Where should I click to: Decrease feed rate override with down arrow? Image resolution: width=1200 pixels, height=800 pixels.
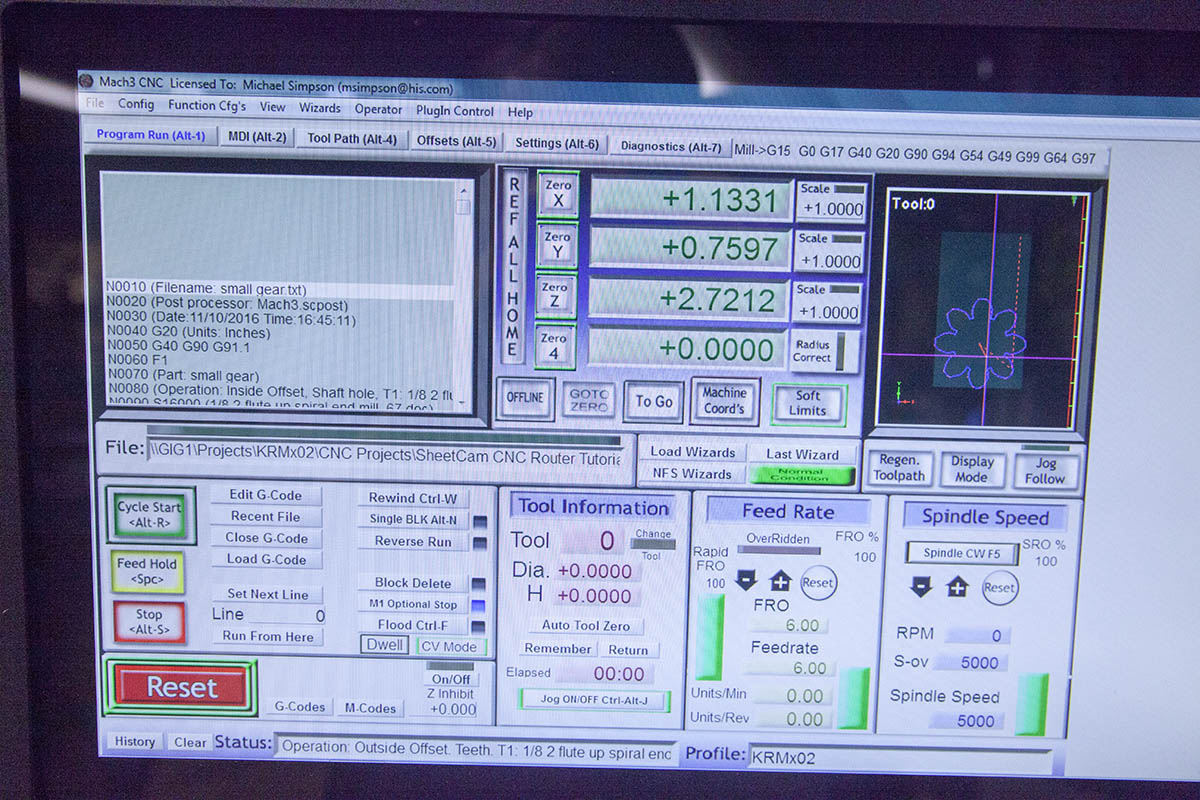coord(745,580)
